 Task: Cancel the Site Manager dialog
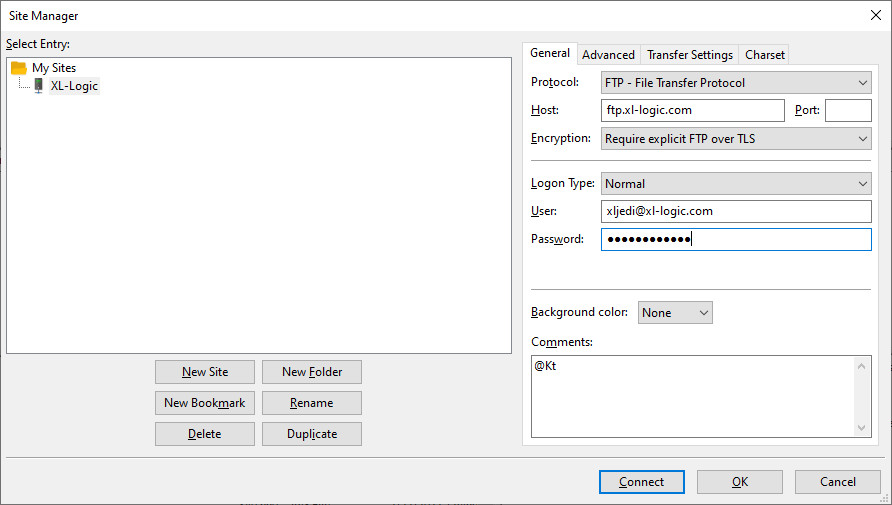838,482
